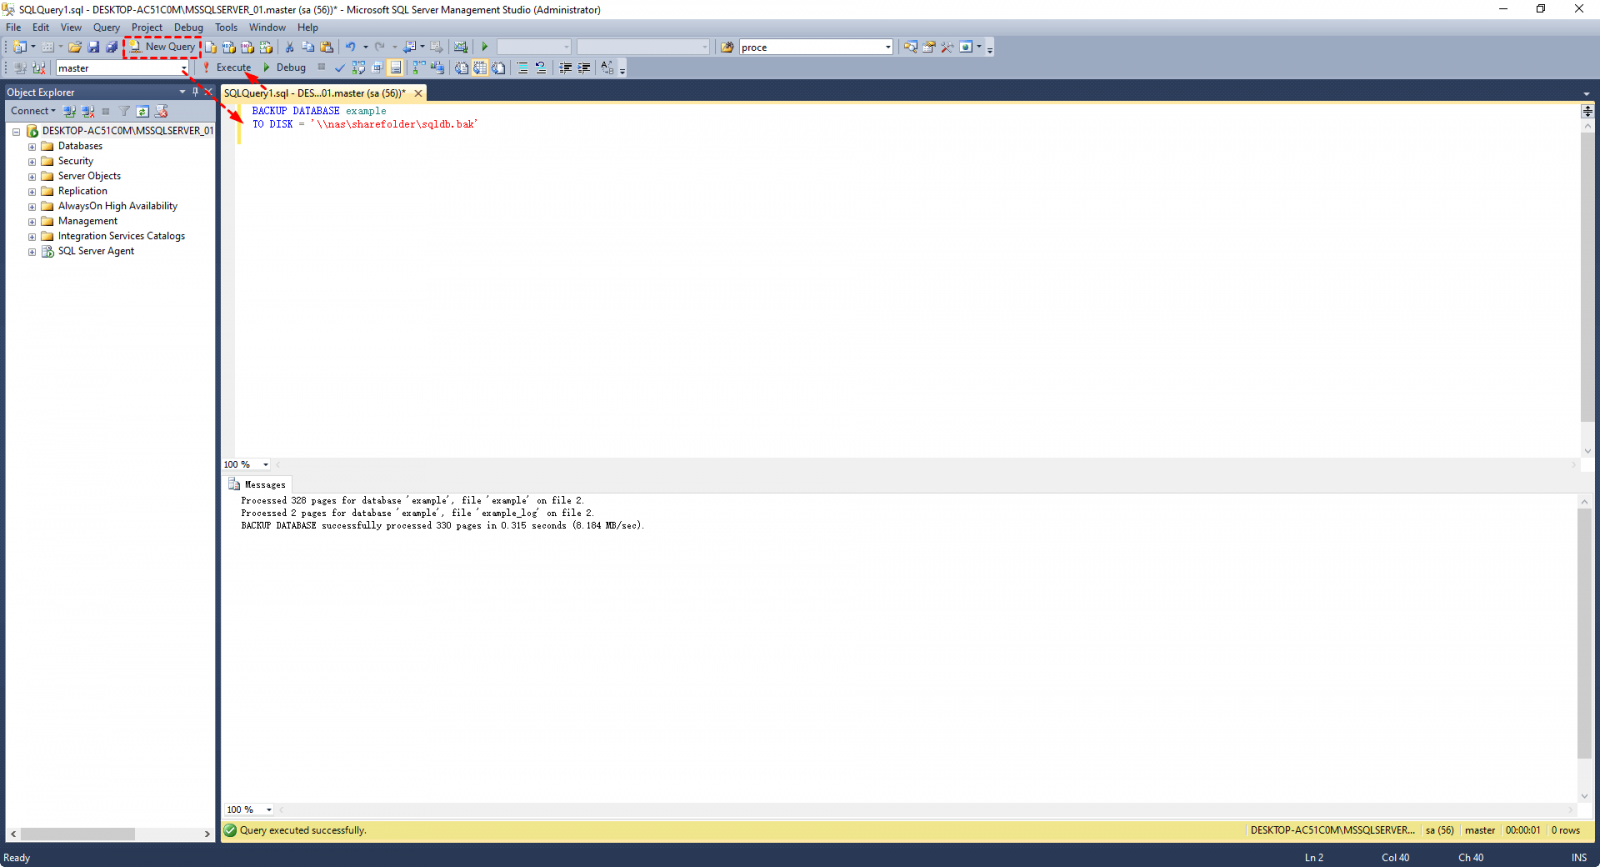Open the Debug menu in menu bar
Image resolution: width=1600 pixels, height=867 pixels.
[x=188, y=27]
